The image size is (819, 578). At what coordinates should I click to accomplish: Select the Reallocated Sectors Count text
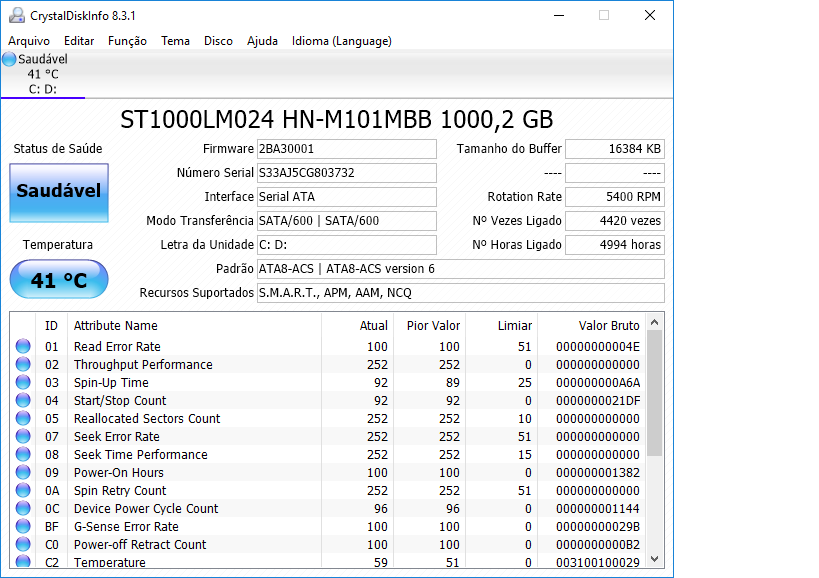[147, 419]
